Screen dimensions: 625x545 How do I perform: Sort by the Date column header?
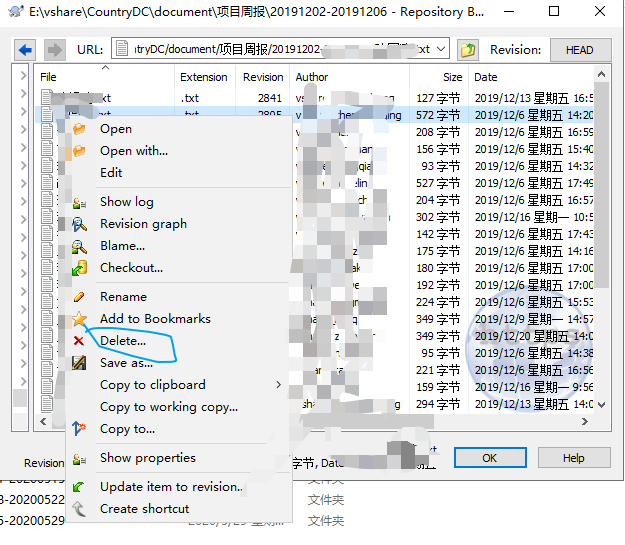click(485, 77)
